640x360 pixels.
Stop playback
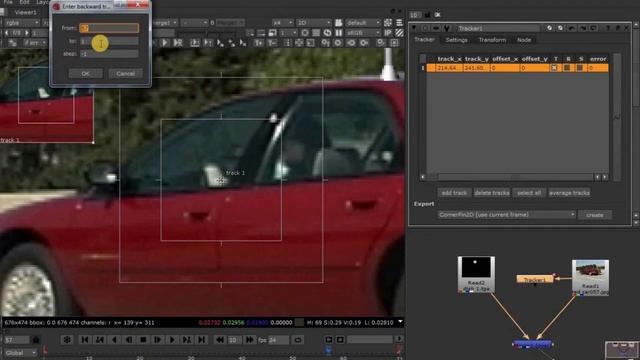click(143, 340)
